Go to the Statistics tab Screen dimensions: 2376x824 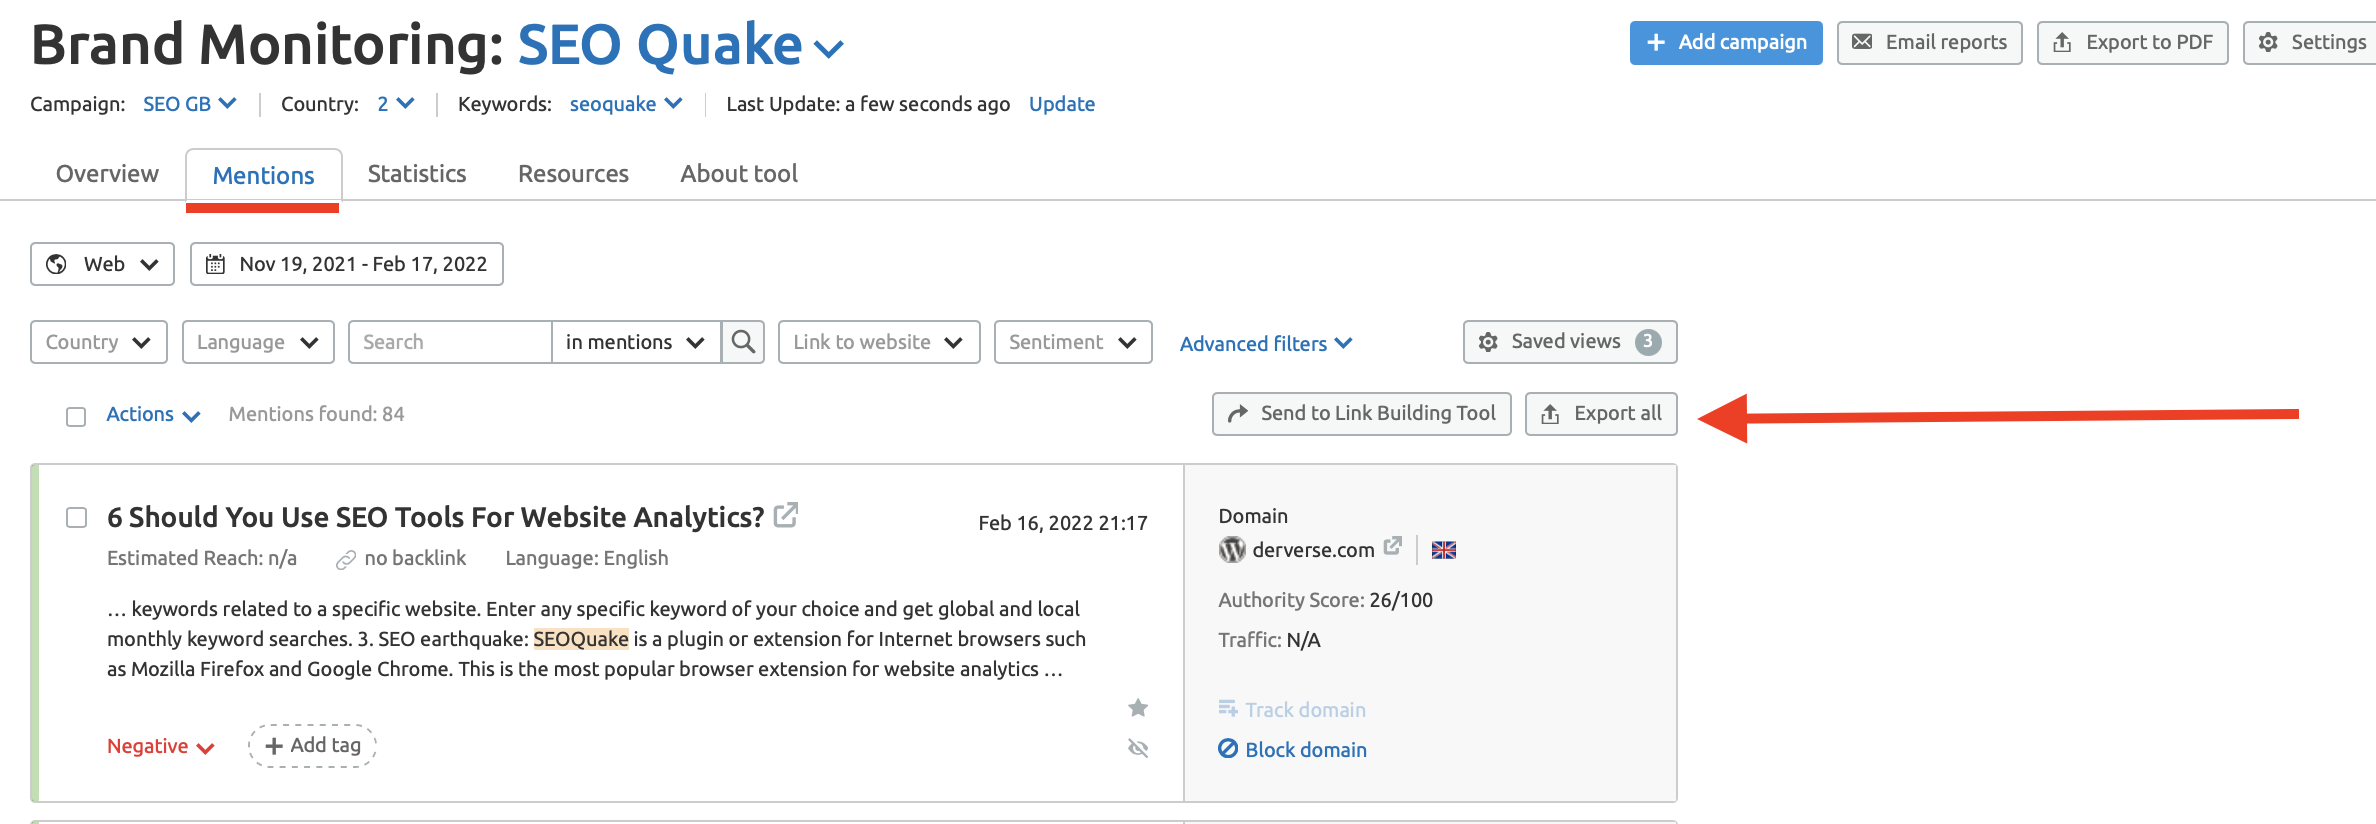[x=417, y=174]
